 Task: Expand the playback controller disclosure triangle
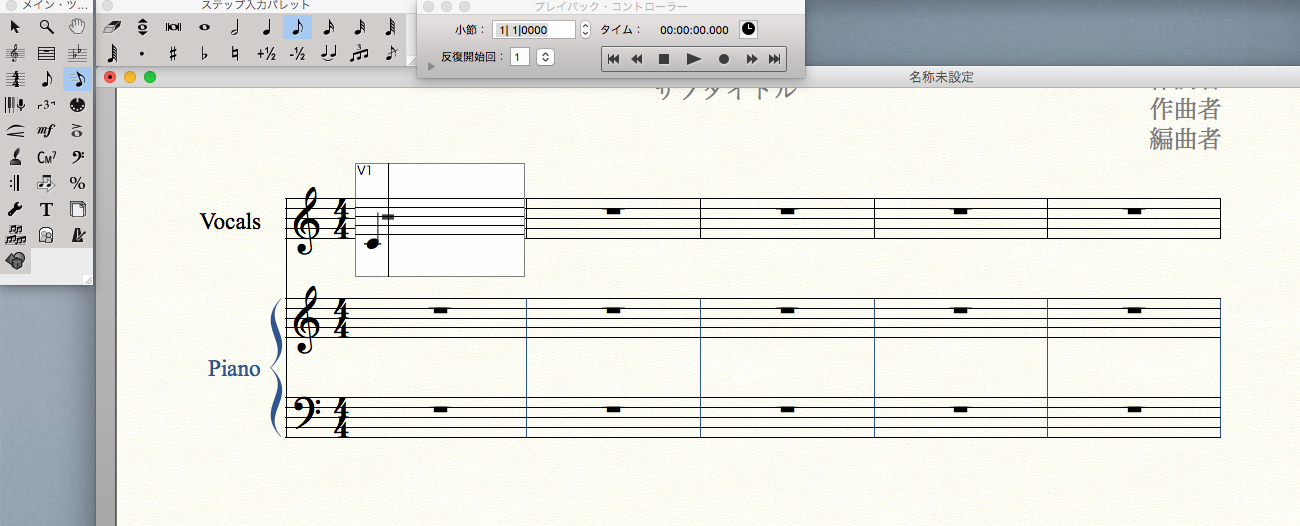431,66
